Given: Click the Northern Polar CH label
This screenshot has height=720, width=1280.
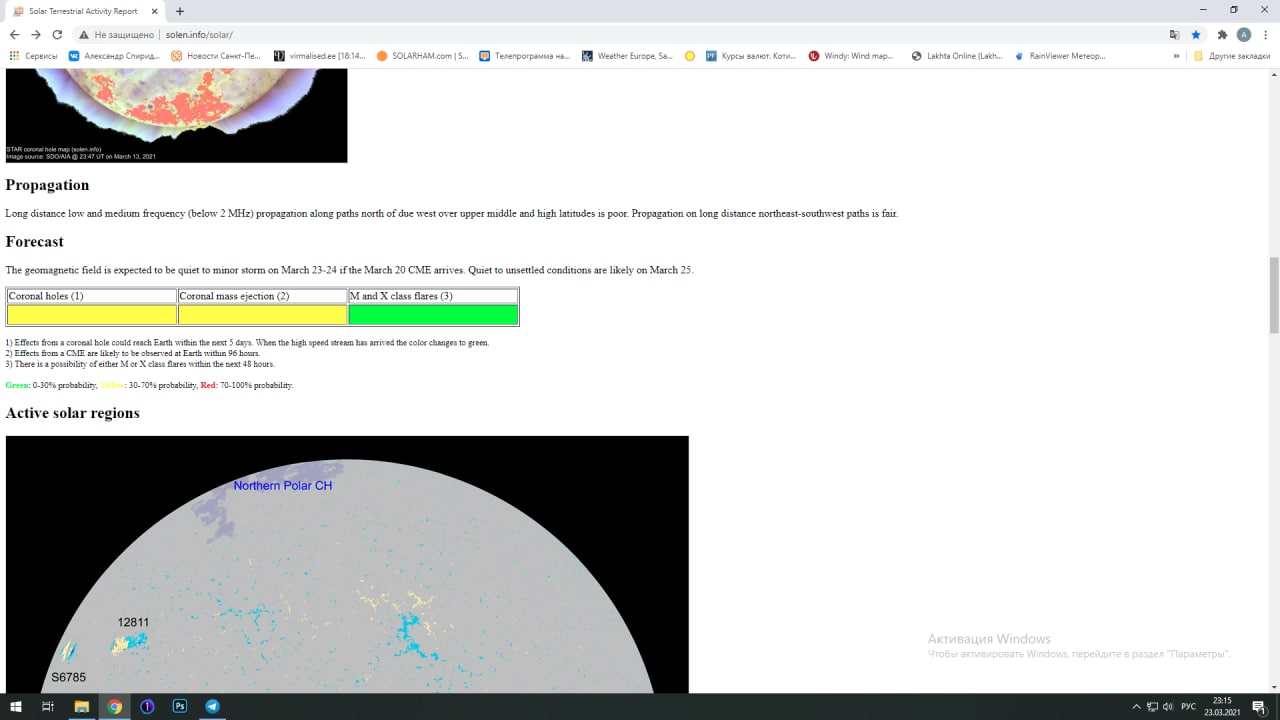Looking at the screenshot, I should [x=283, y=486].
